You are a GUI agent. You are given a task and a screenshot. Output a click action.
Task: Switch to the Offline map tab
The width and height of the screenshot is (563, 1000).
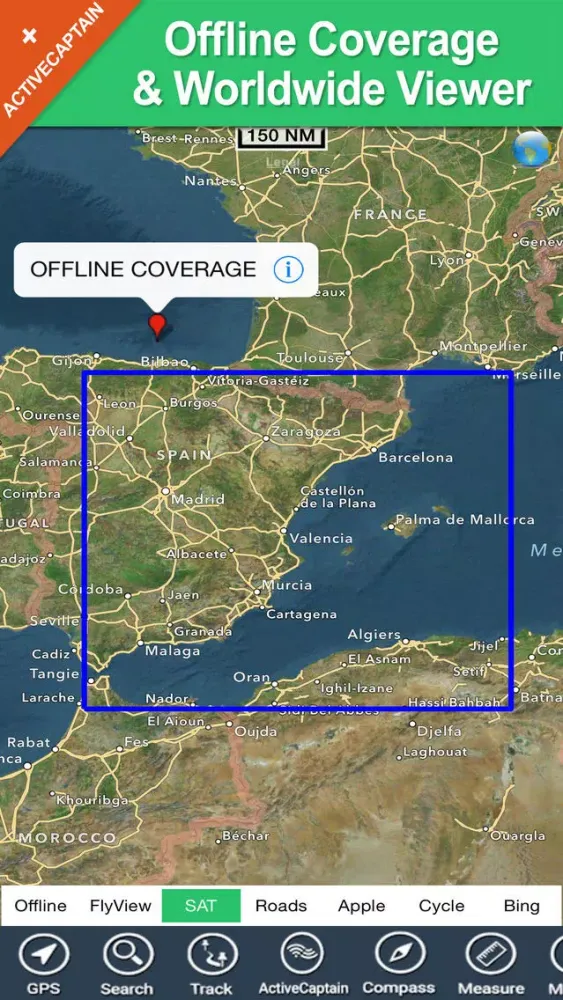click(x=40, y=906)
